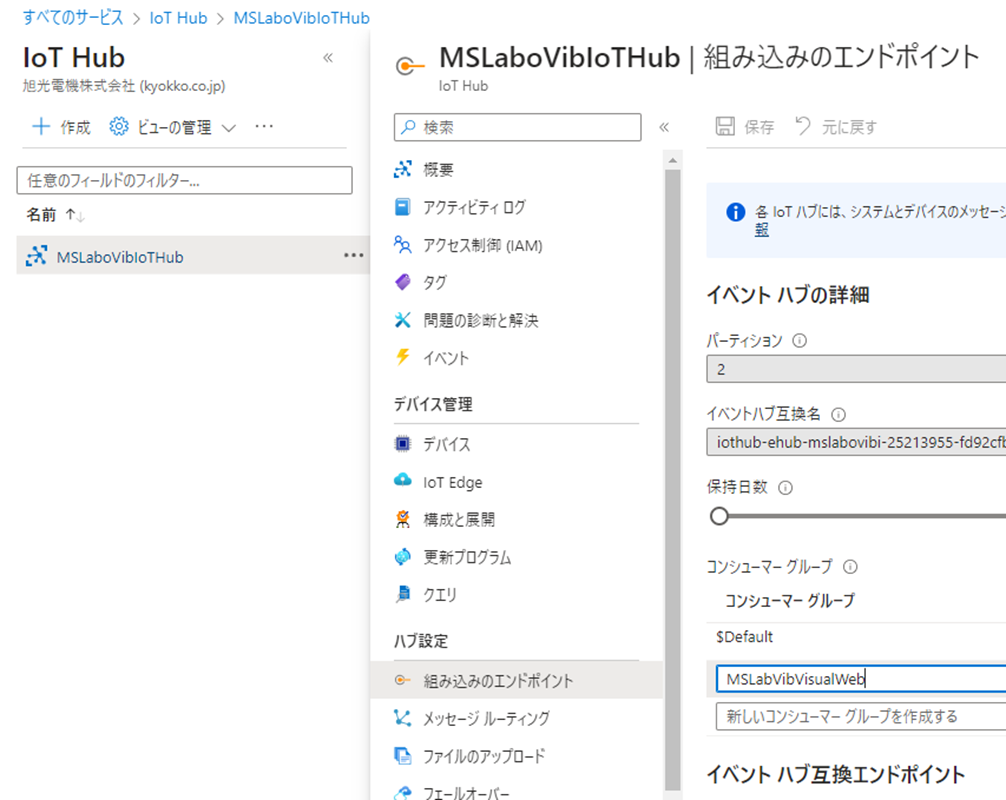This screenshot has width=1006, height=800.
Task: Click MSLaboVibIoTHub breadcrumb link
Action: coord(302,18)
